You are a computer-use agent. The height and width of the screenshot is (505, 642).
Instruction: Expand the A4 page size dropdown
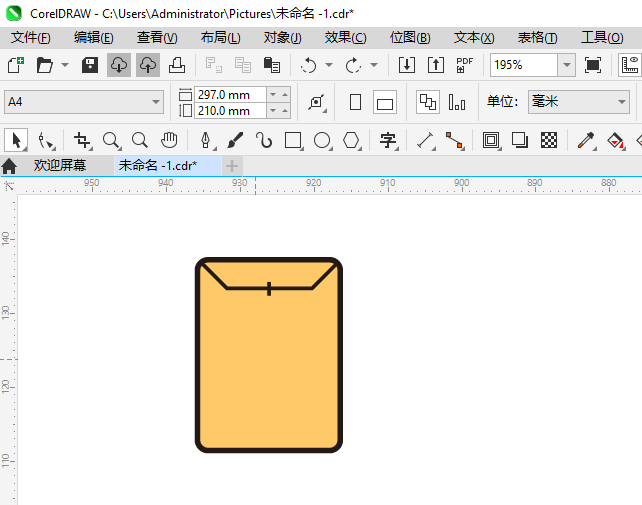tap(156, 102)
